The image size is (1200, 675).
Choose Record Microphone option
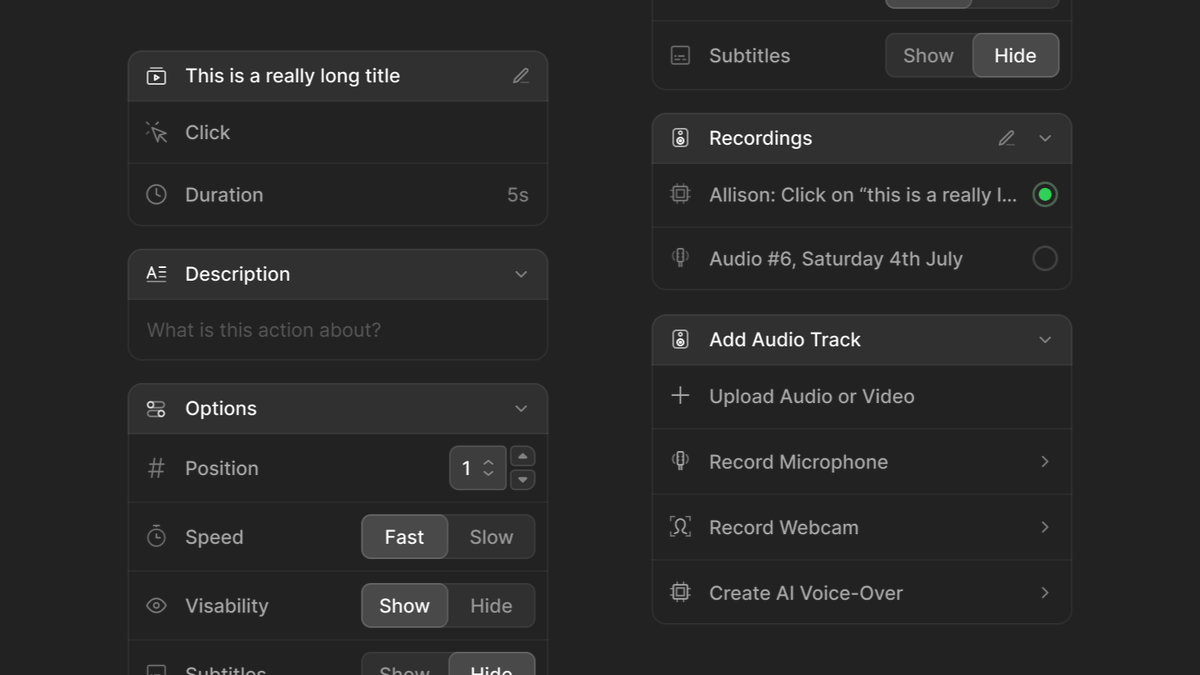862,461
